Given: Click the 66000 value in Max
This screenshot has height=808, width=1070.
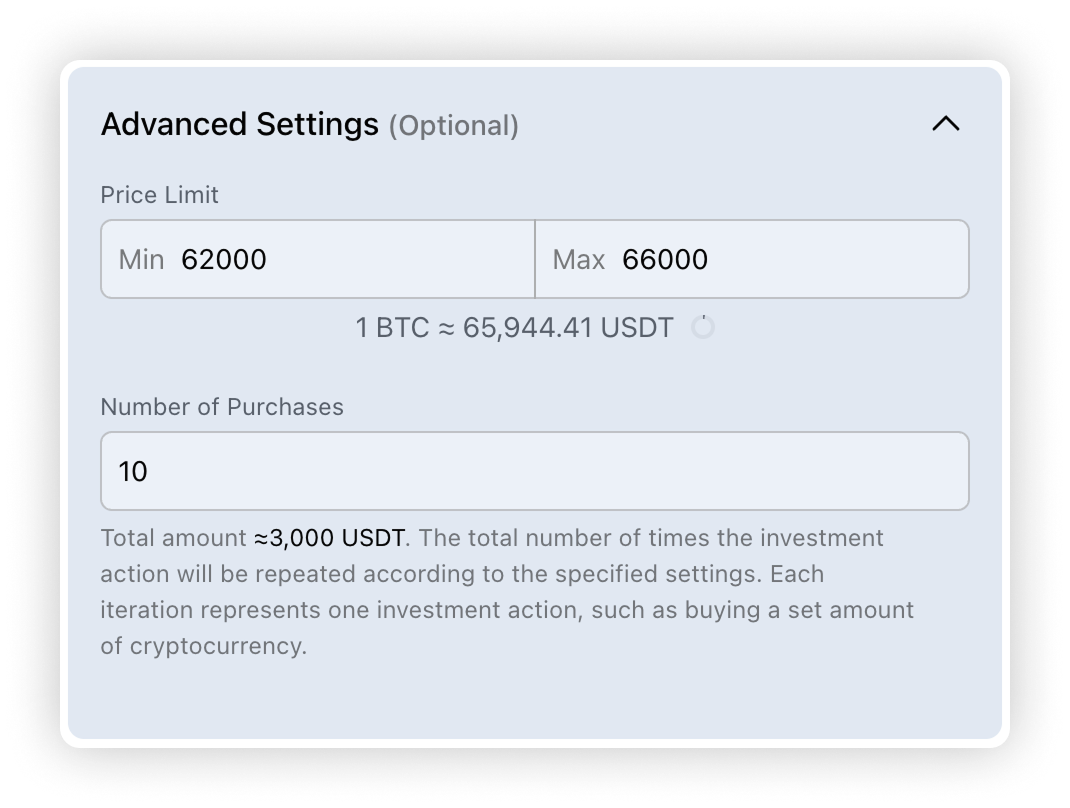Looking at the screenshot, I should click(665, 260).
